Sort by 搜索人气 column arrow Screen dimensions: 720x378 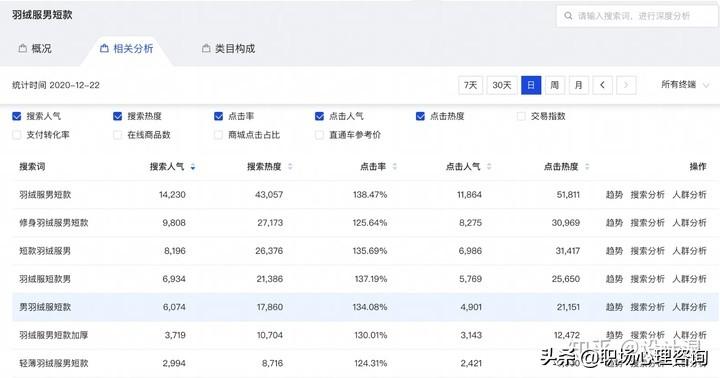click(193, 167)
